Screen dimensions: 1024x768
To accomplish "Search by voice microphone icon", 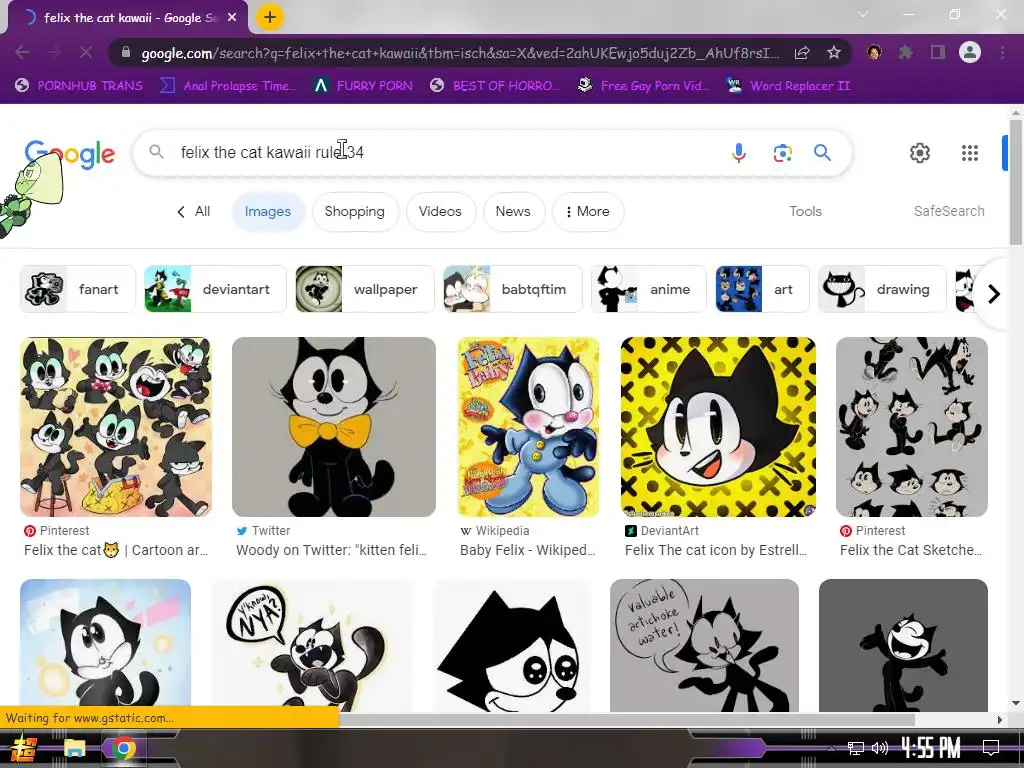I will click(739, 152).
